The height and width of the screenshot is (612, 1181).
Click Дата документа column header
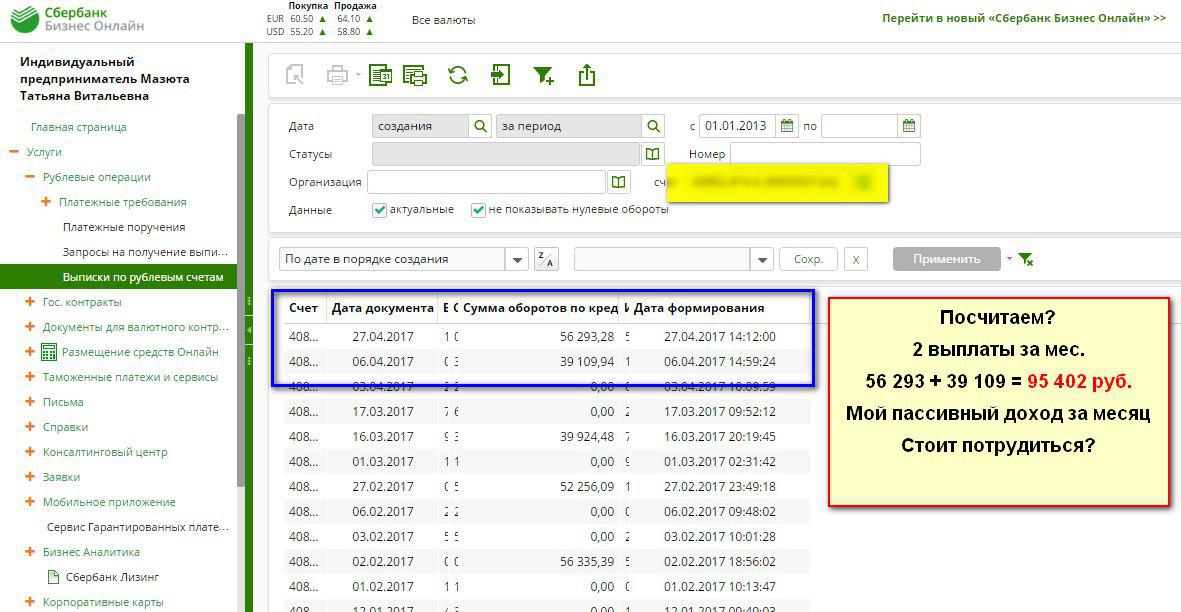[383, 308]
